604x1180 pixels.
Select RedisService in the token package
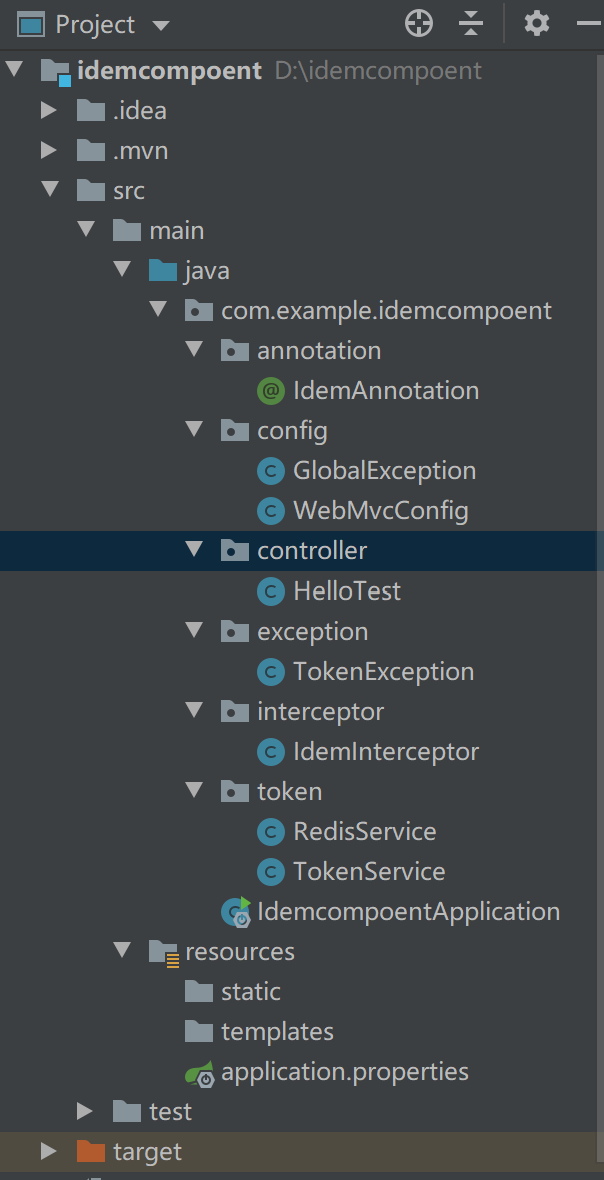coord(364,831)
